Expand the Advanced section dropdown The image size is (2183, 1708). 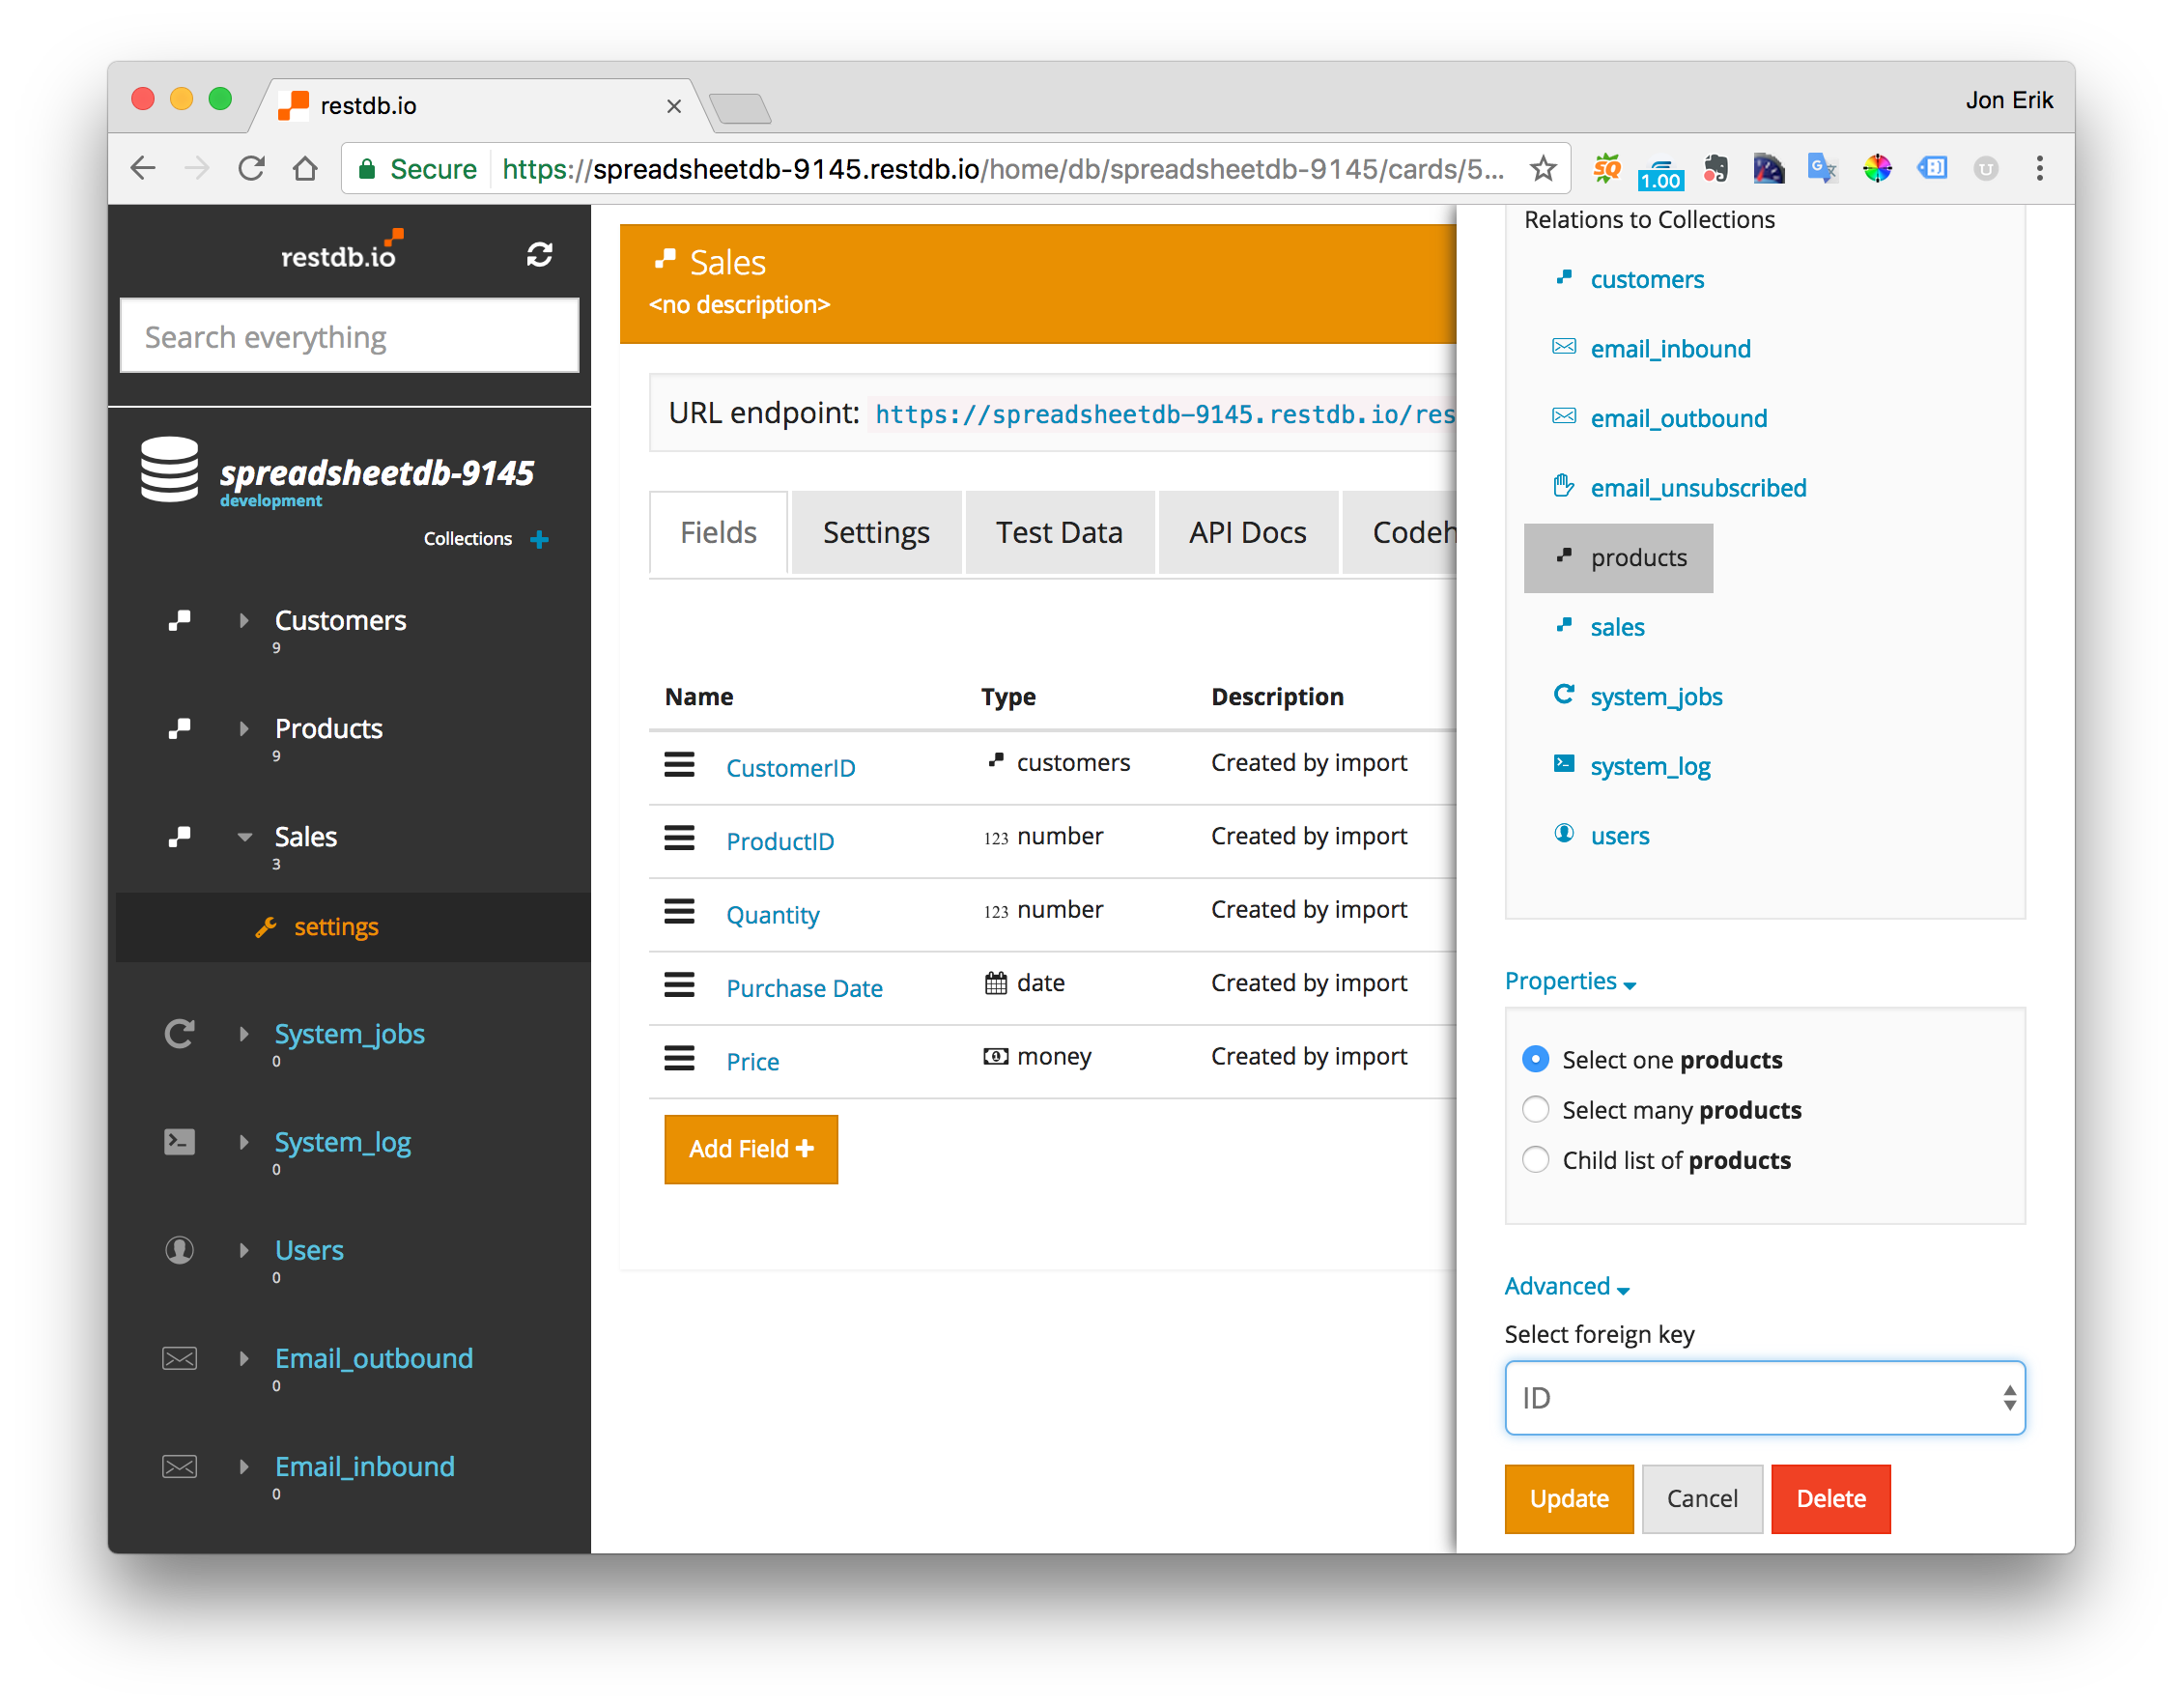(1567, 1287)
